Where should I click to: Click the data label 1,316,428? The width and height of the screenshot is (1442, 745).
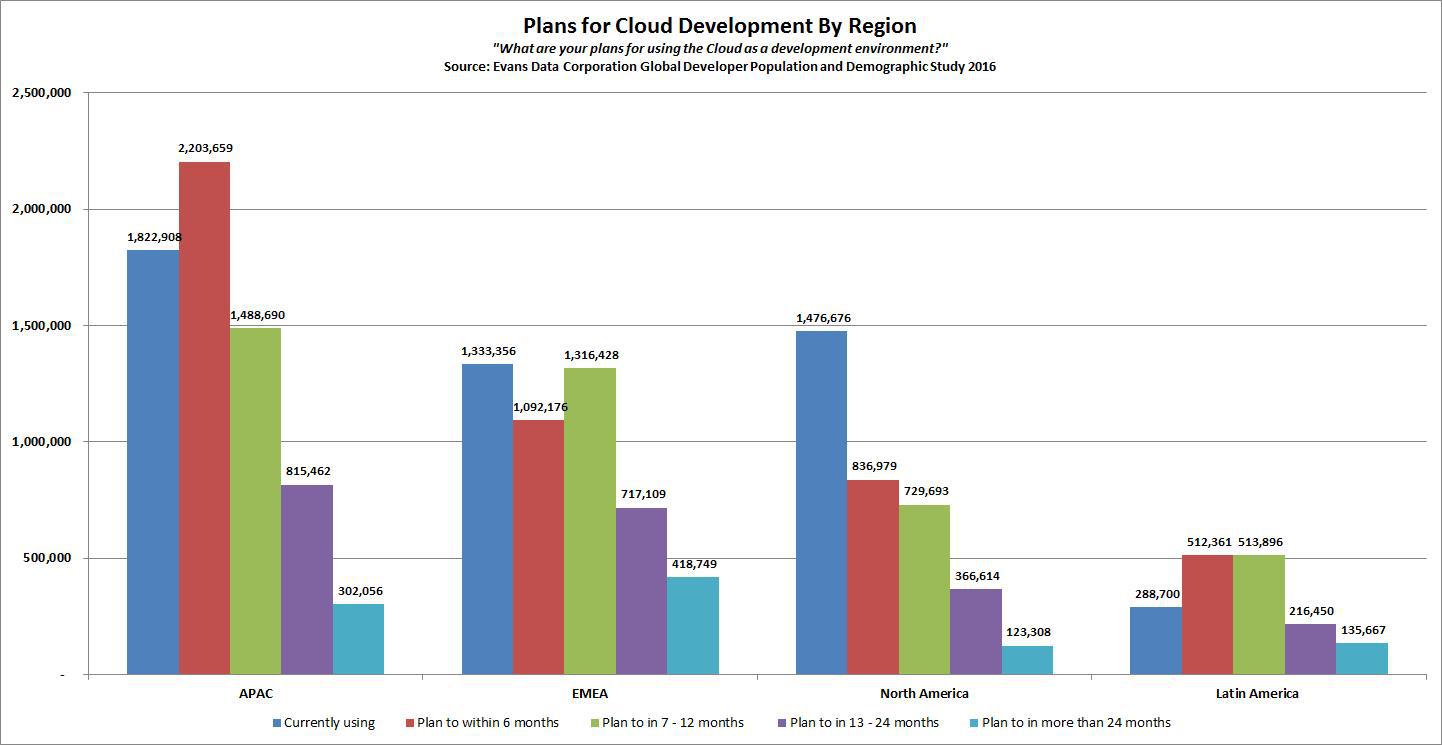coord(590,355)
